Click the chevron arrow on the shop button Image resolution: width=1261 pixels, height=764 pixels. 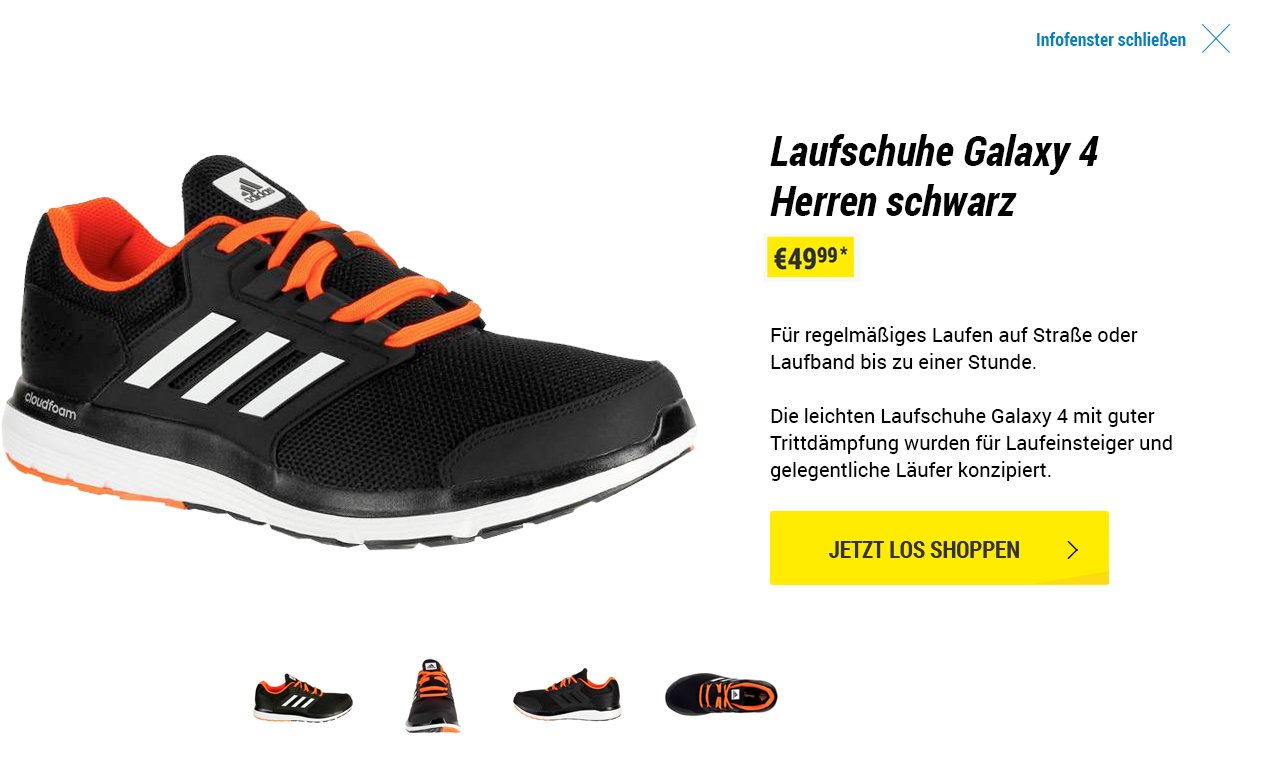1073,550
